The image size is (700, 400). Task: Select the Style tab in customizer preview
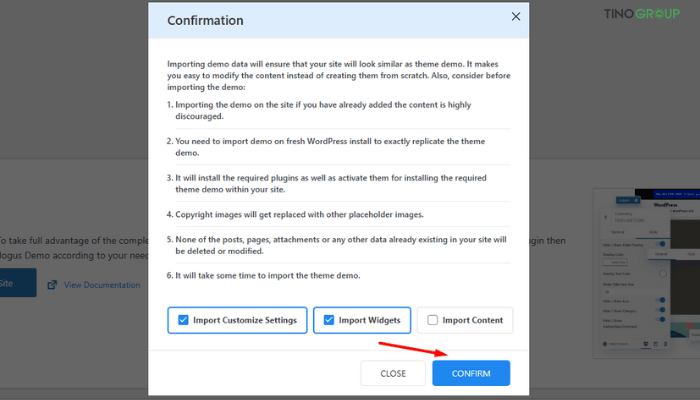click(653, 232)
